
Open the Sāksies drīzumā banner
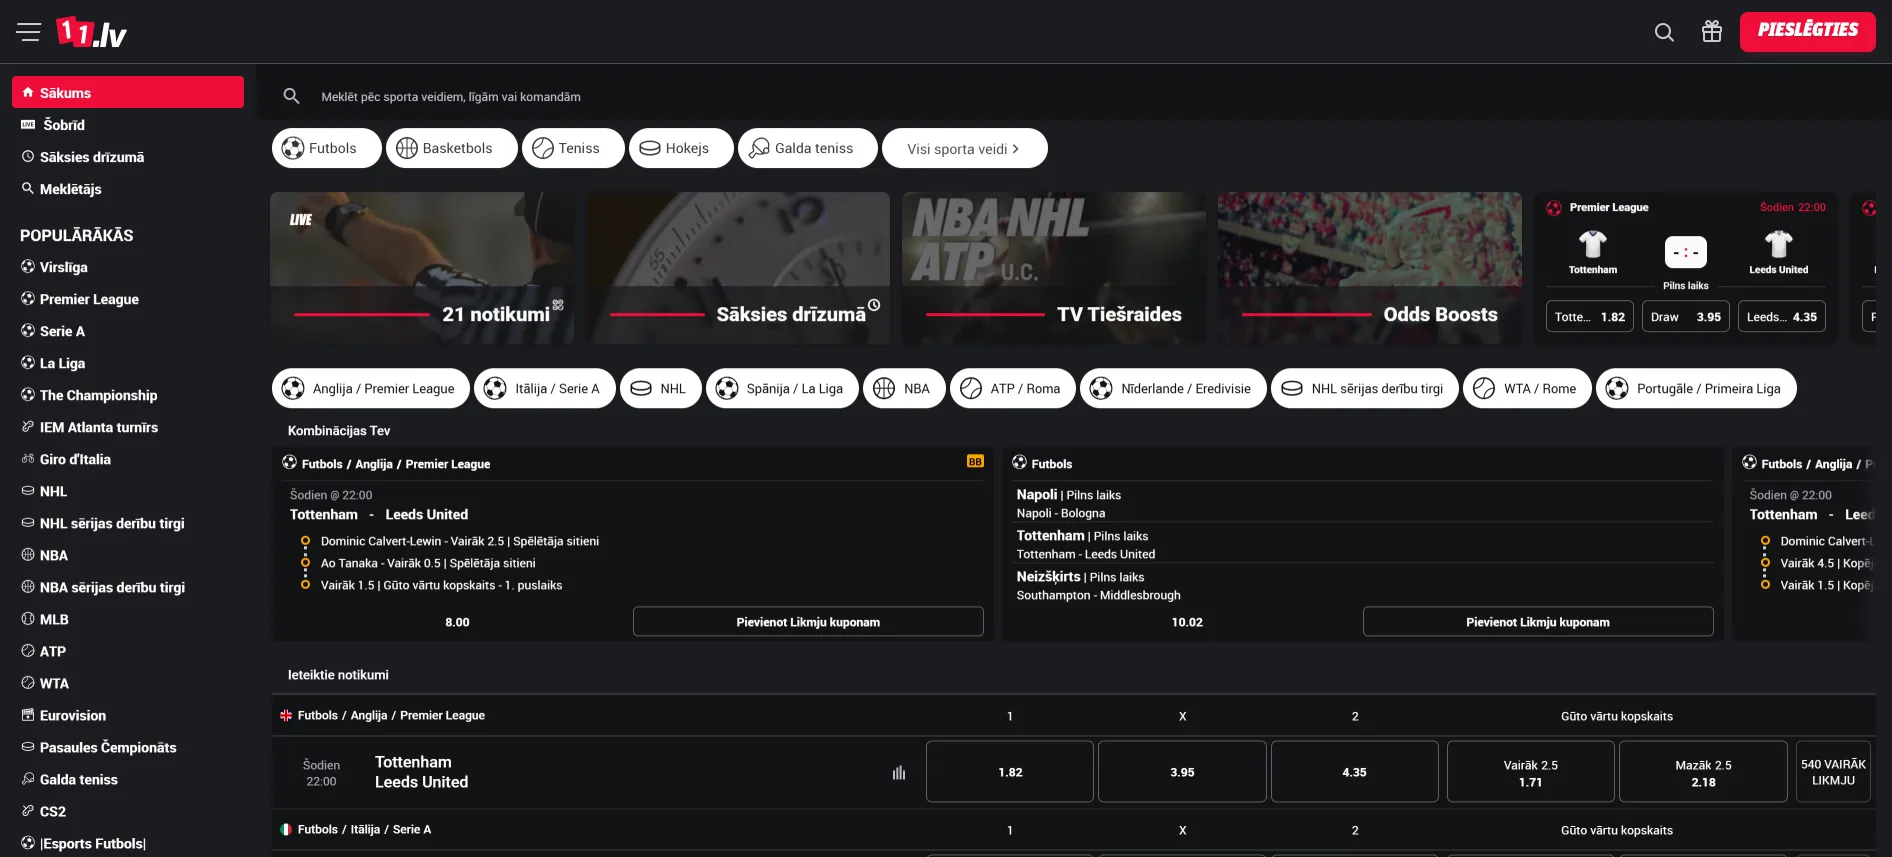[738, 268]
